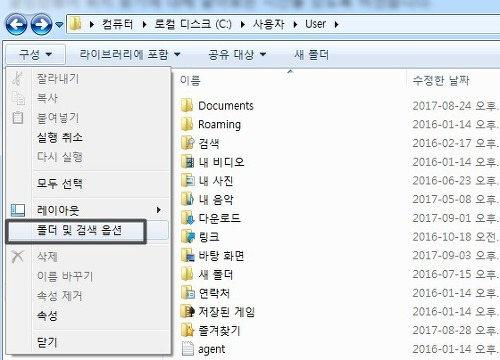This screenshot has width=500, height=360.
Task: Click the 즐겨찾기 star folder icon
Action: [188, 330]
